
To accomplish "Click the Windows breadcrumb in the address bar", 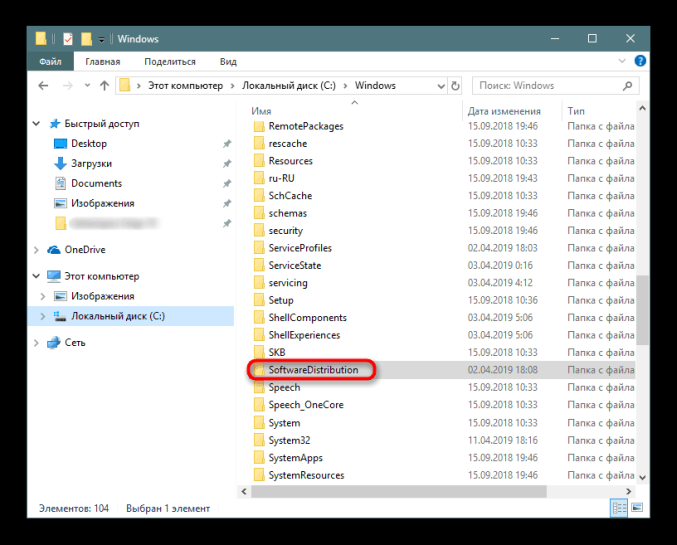I will [375, 86].
